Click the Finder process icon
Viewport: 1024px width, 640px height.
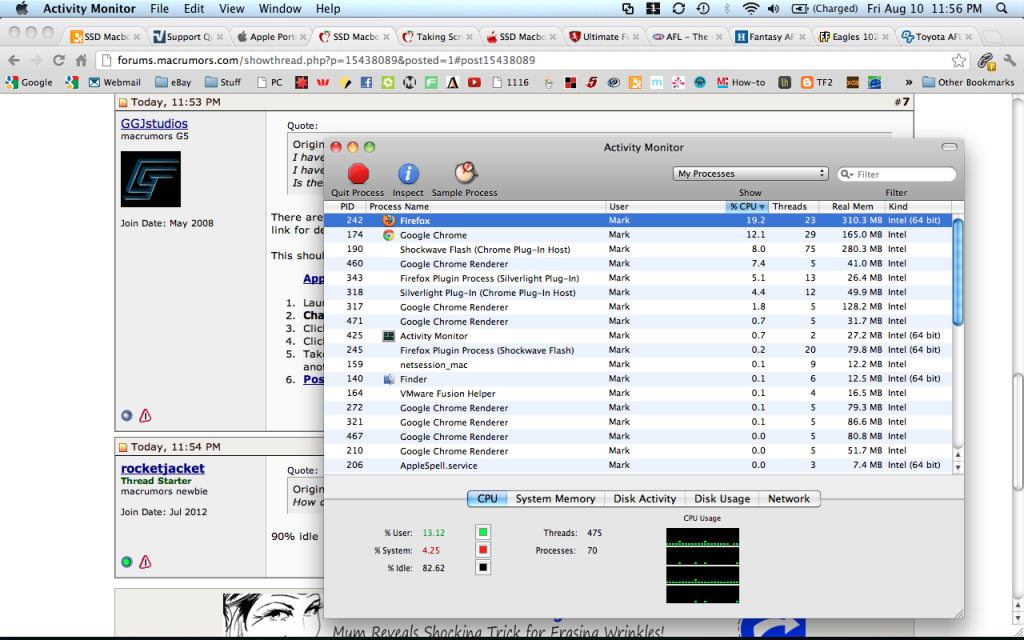click(389, 379)
